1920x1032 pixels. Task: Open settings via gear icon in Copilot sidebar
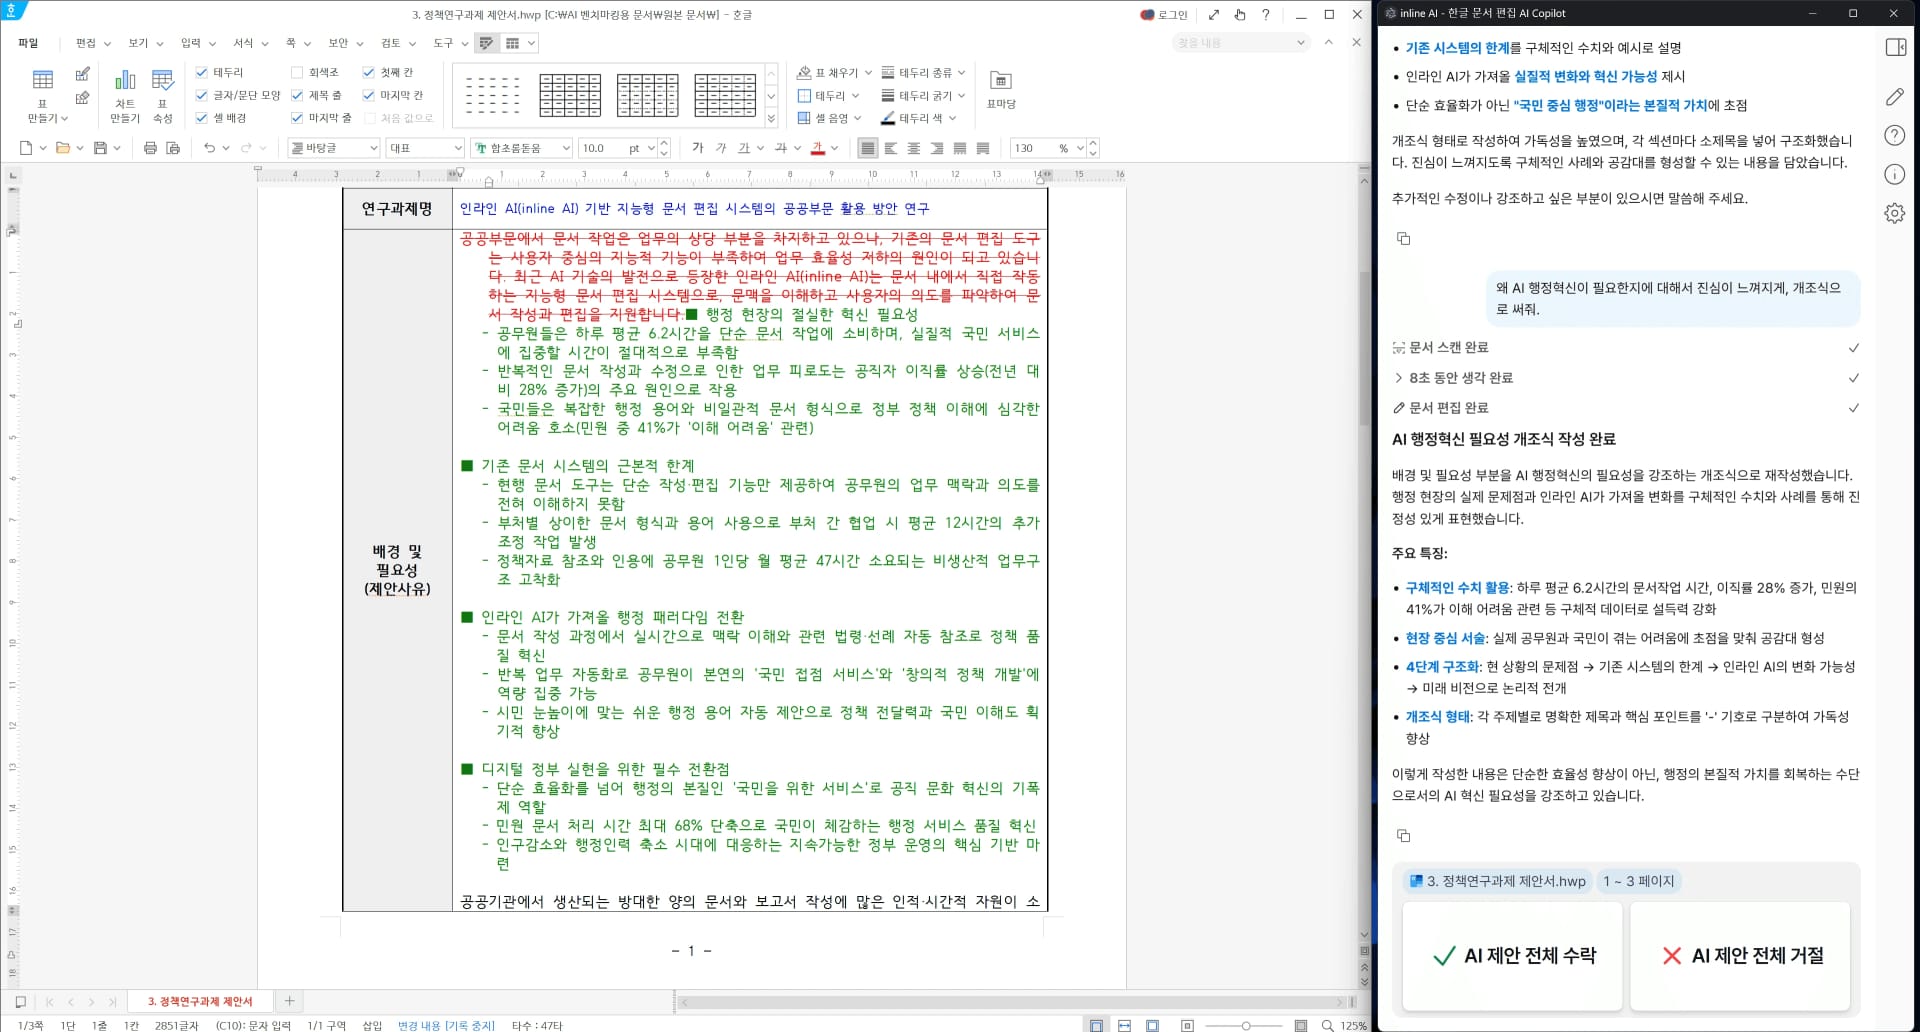(x=1895, y=212)
